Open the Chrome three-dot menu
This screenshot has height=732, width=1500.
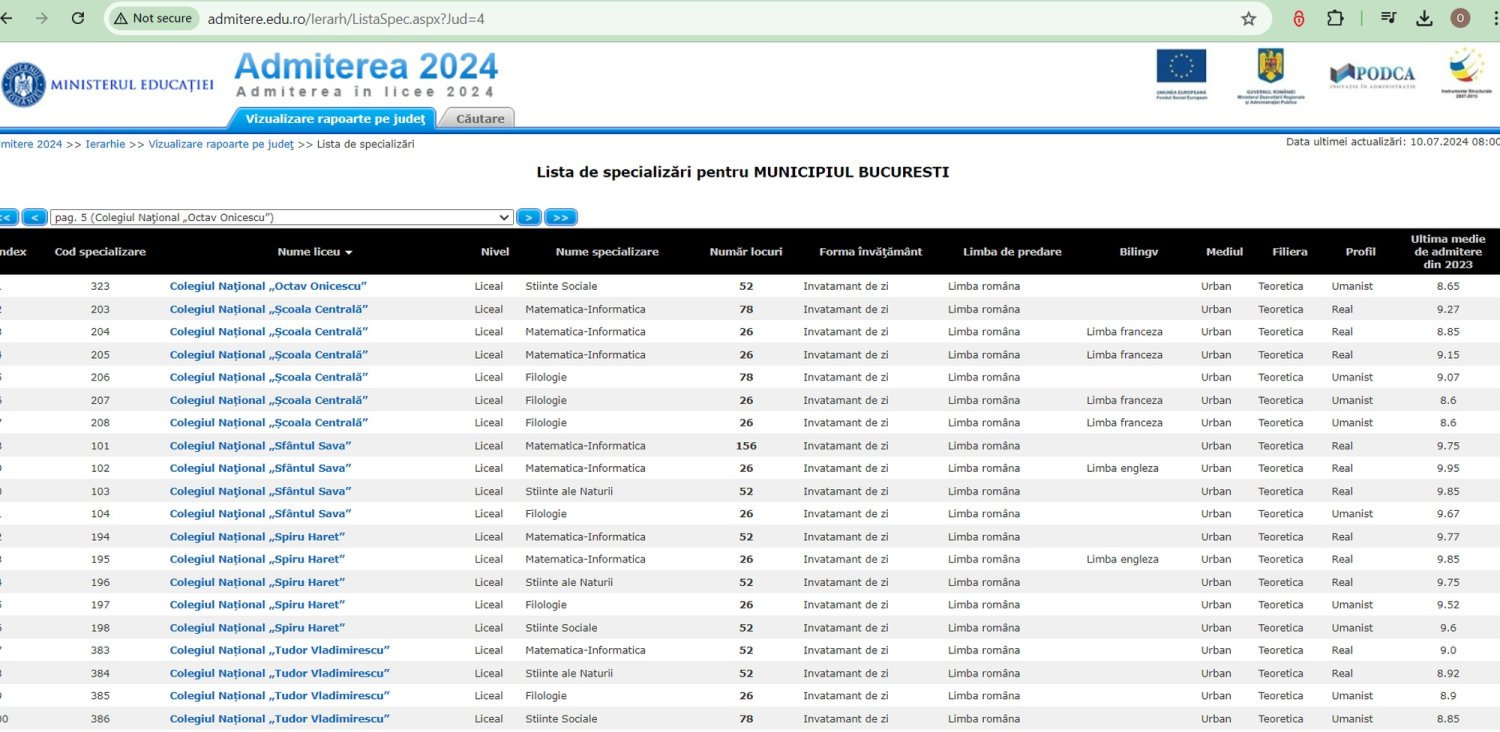[1495, 17]
